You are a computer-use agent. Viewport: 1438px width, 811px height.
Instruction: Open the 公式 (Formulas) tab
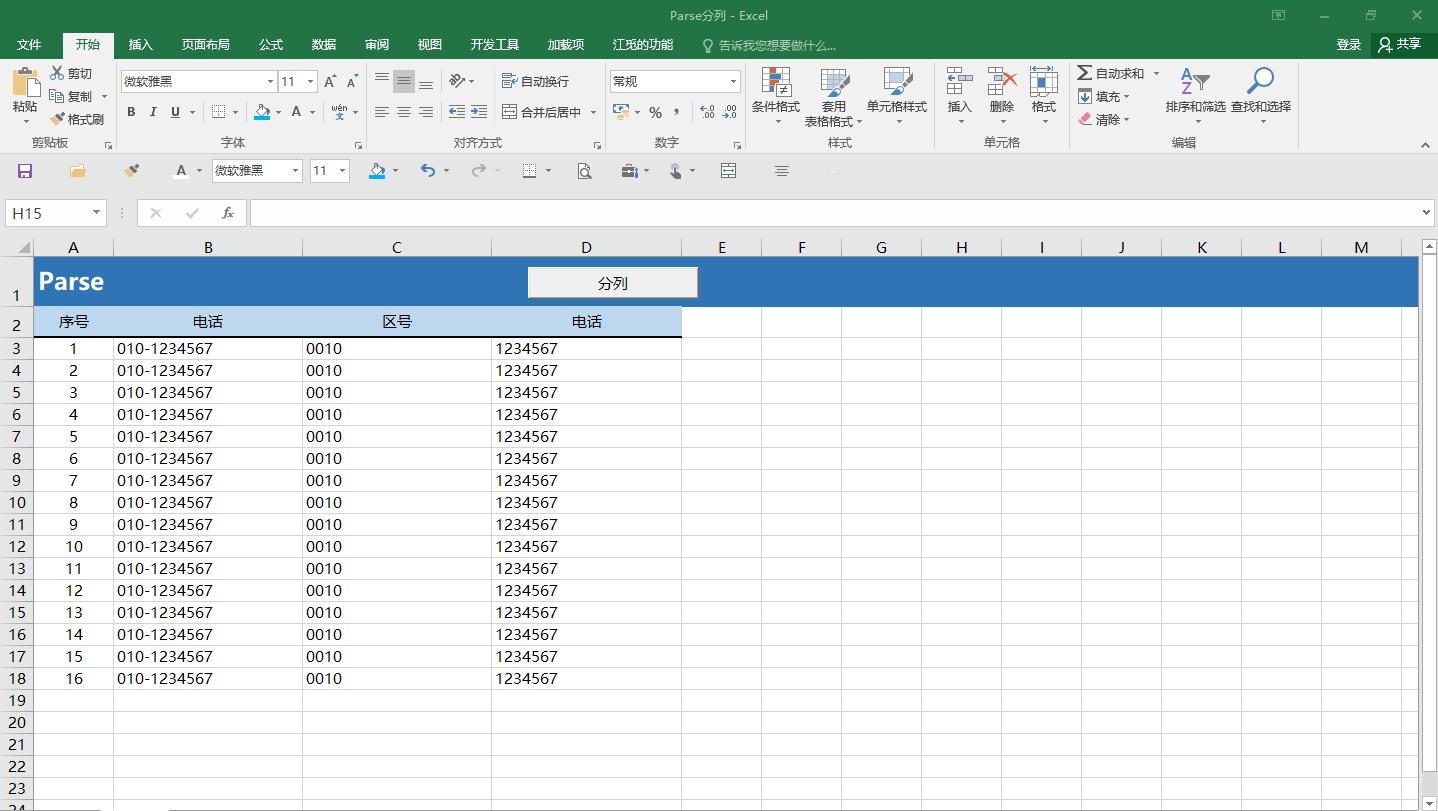coord(271,45)
